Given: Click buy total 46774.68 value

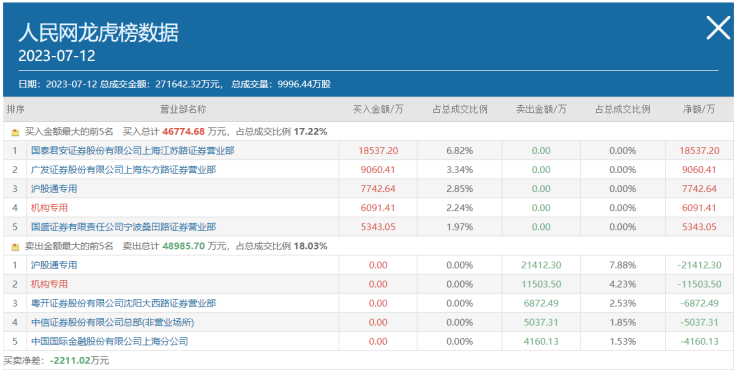Looking at the screenshot, I should pyautogui.click(x=183, y=132).
